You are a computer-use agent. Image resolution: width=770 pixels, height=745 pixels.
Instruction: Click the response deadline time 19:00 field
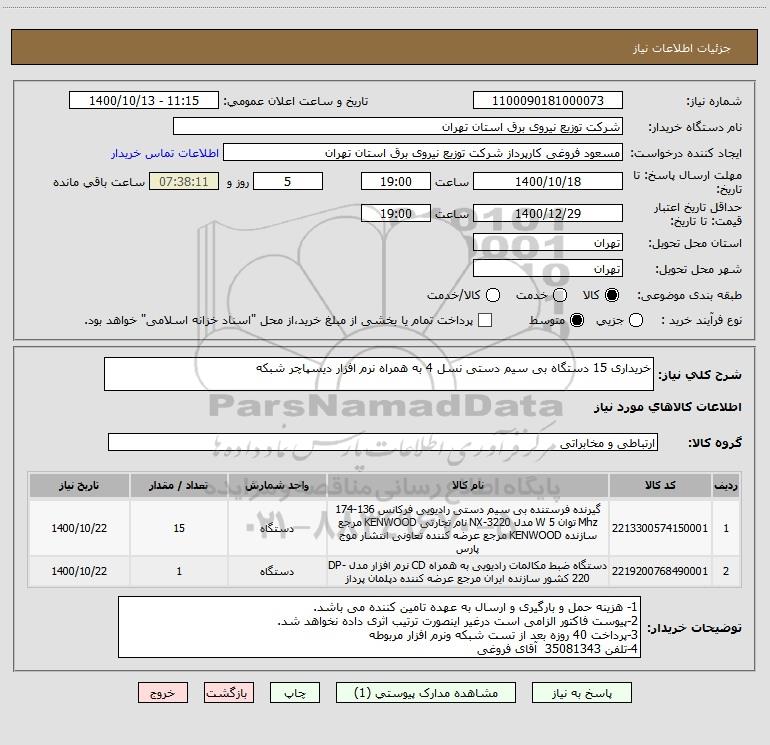396,181
